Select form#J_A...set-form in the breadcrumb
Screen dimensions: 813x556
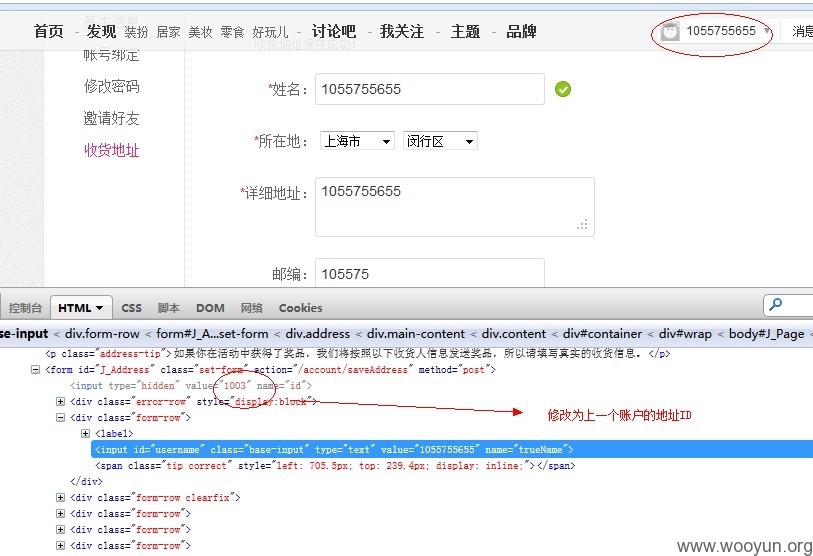click(212, 334)
